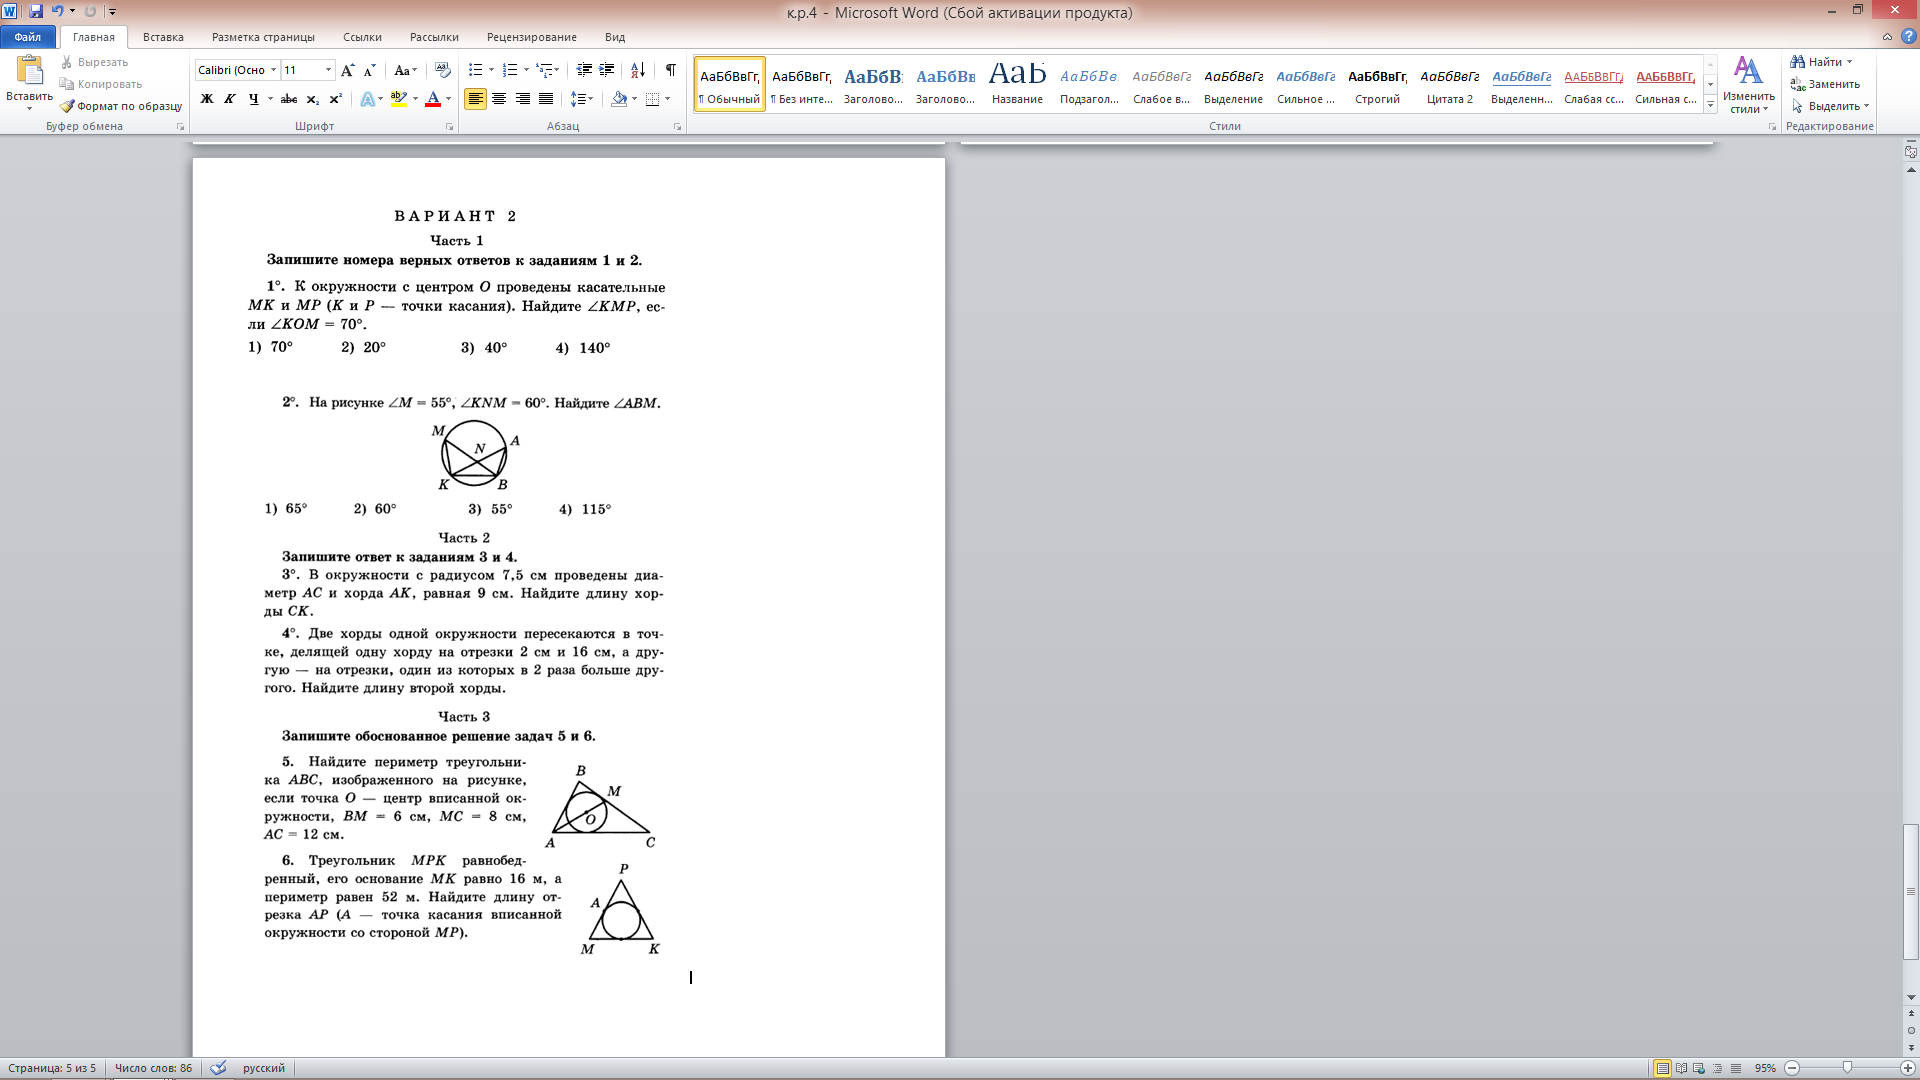Image resolution: width=1920 pixels, height=1080 pixels.
Task: Click the zoom out minus button
Action: tap(1792, 1068)
